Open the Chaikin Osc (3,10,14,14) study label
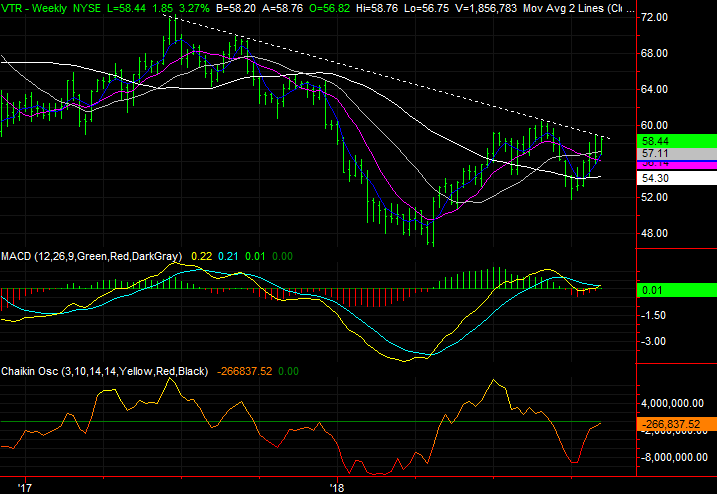Viewport: 717px width, 494px height. click(104, 371)
